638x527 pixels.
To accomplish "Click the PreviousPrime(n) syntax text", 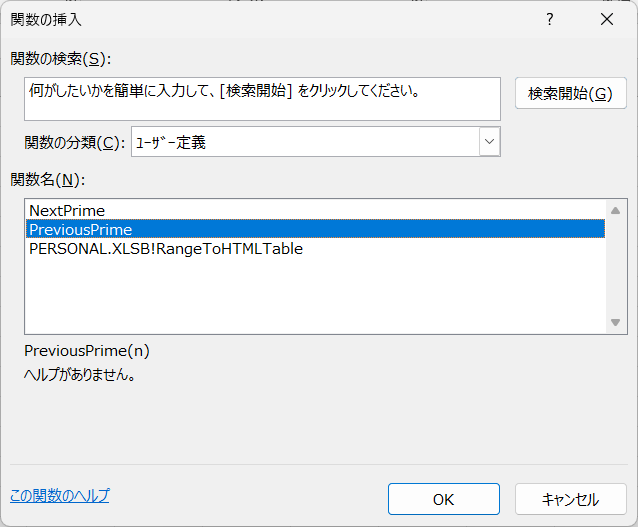I will click(x=87, y=351).
